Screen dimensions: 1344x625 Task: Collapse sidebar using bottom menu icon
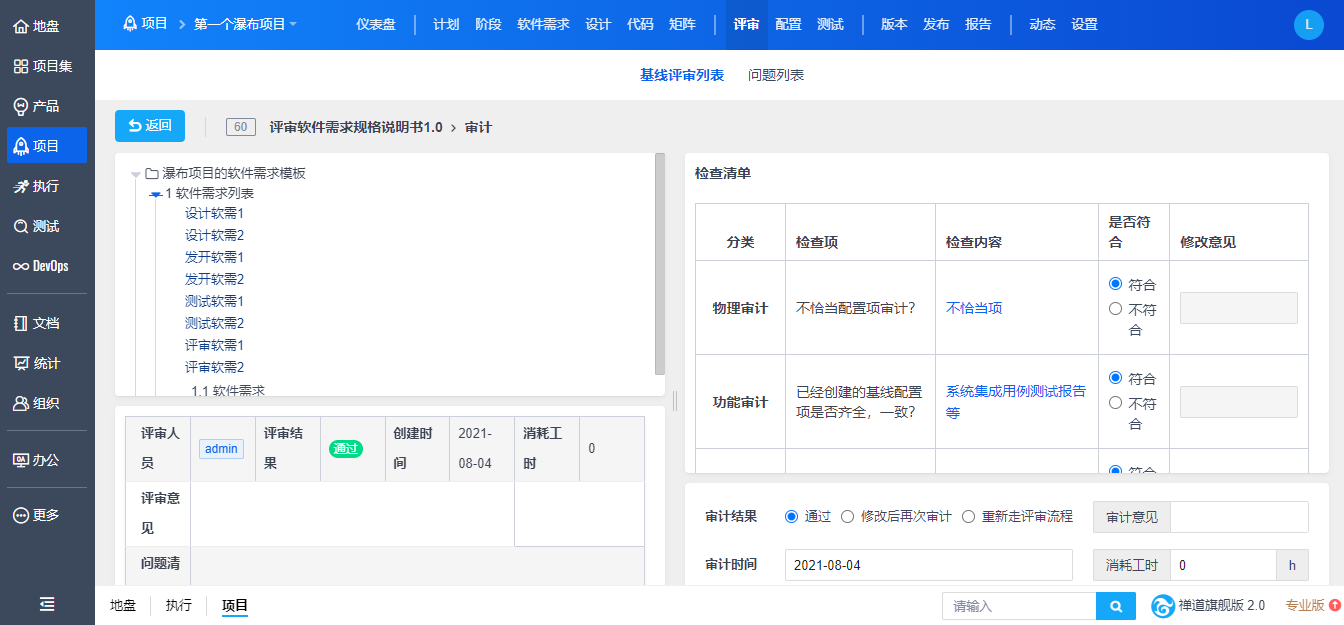pos(47,604)
